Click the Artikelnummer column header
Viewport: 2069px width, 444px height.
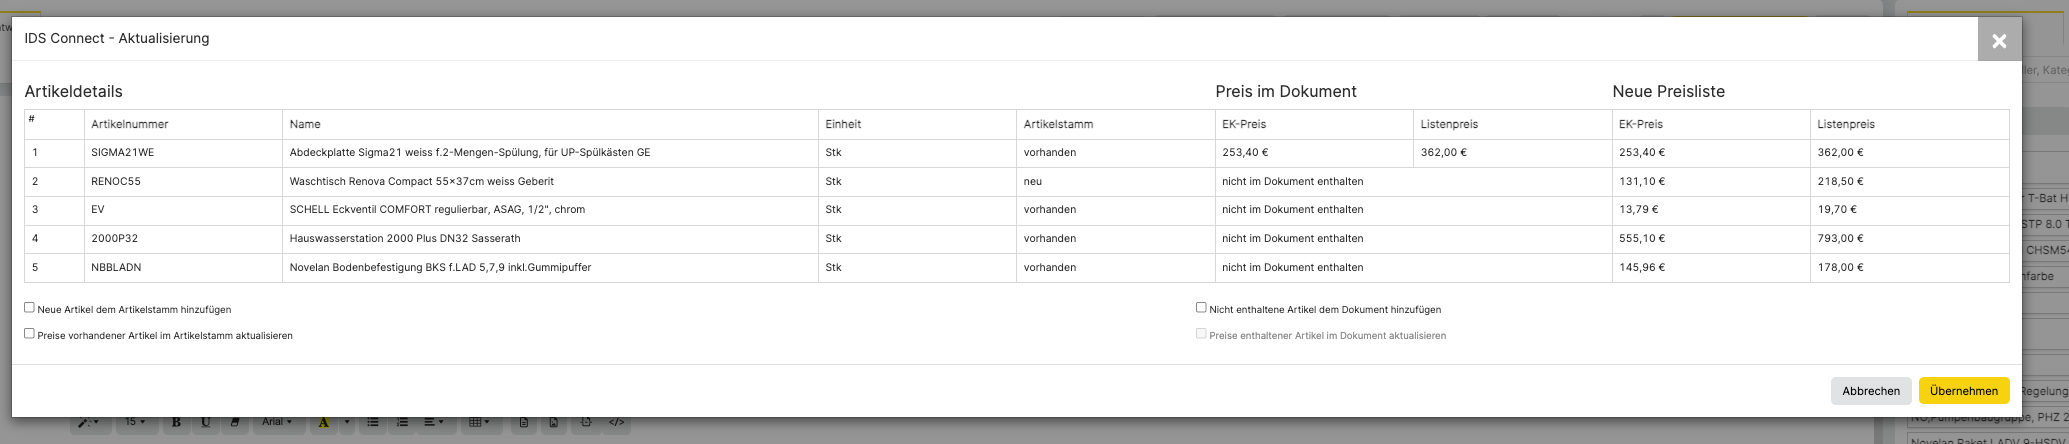(129, 124)
